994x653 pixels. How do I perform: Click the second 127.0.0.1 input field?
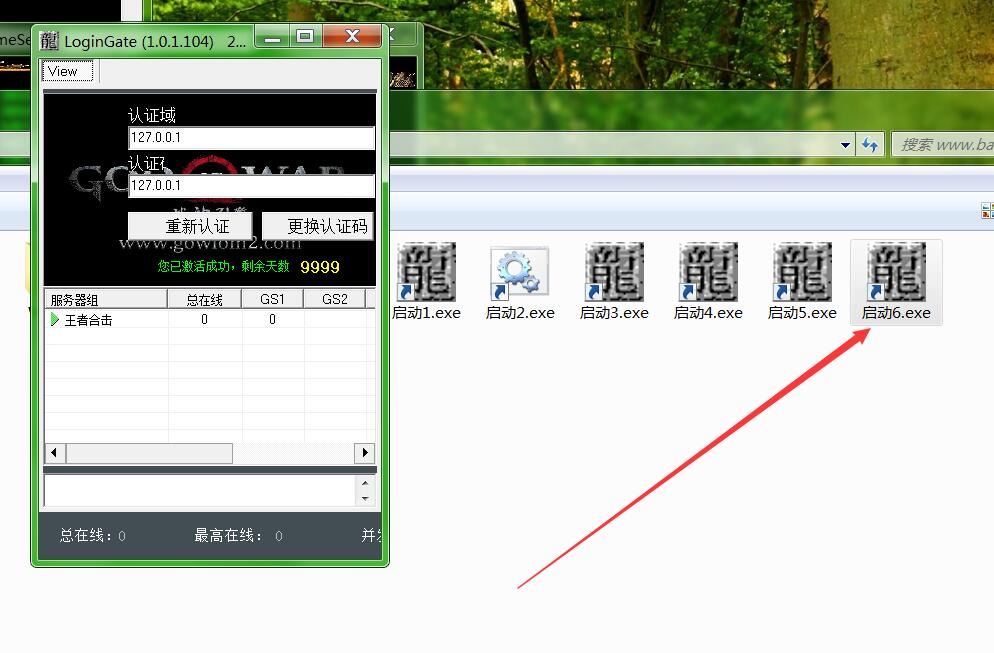pyautogui.click(x=251, y=185)
